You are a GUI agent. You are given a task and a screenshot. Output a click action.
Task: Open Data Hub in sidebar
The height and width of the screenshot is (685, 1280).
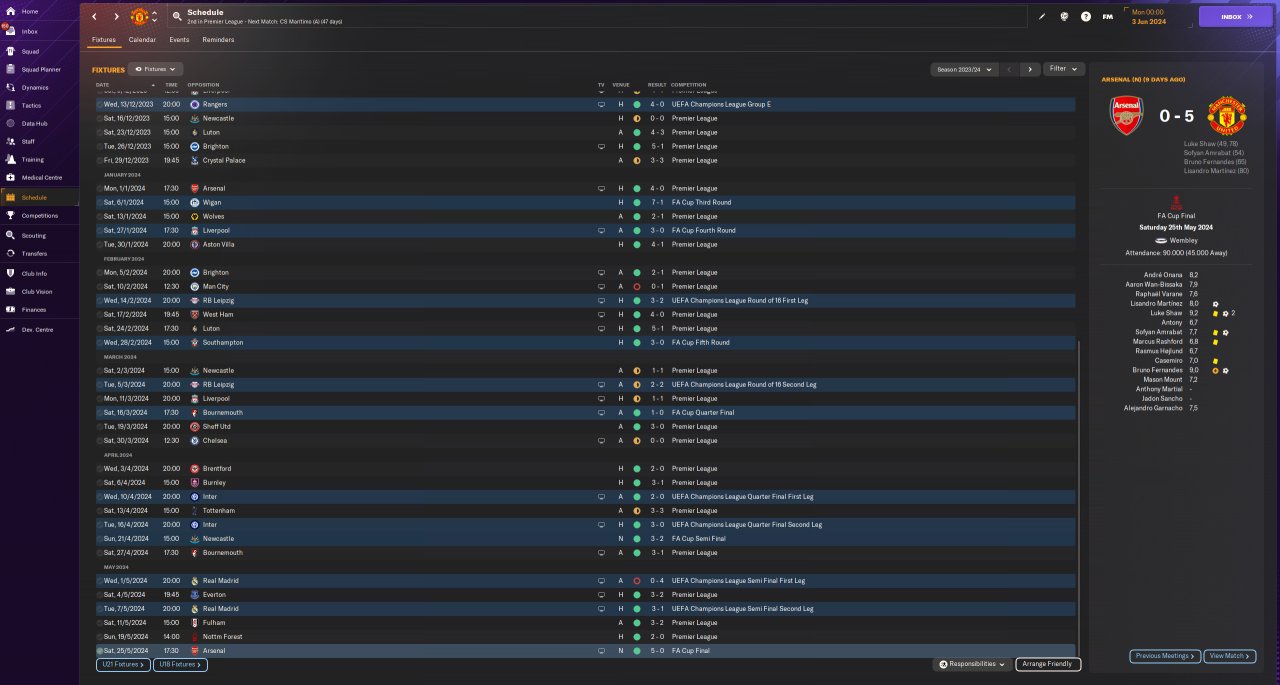37,123
